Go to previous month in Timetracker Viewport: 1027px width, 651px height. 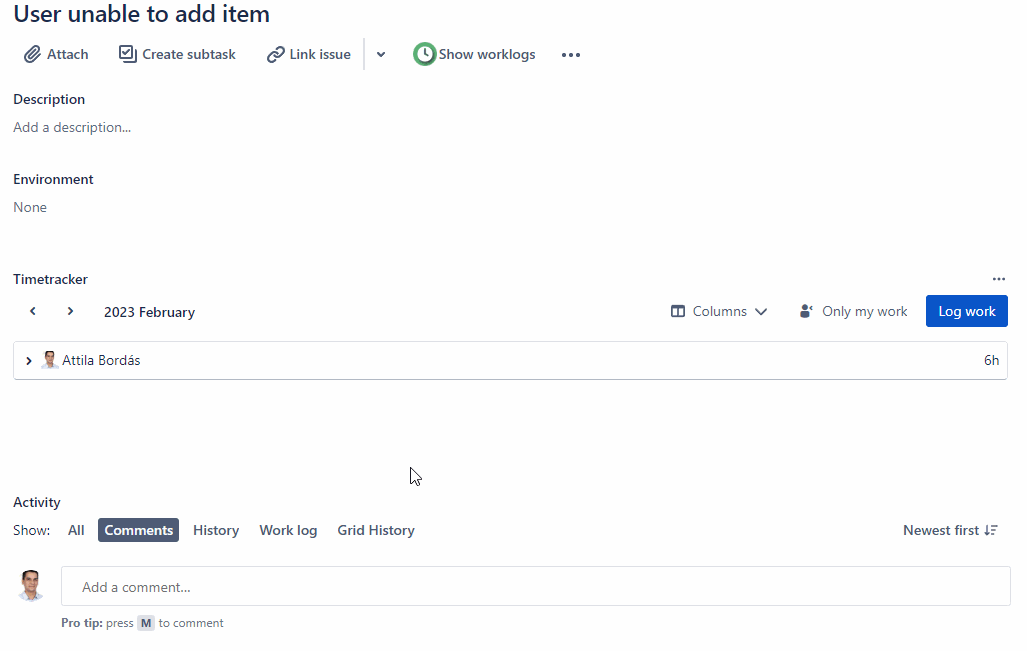[x=33, y=312]
